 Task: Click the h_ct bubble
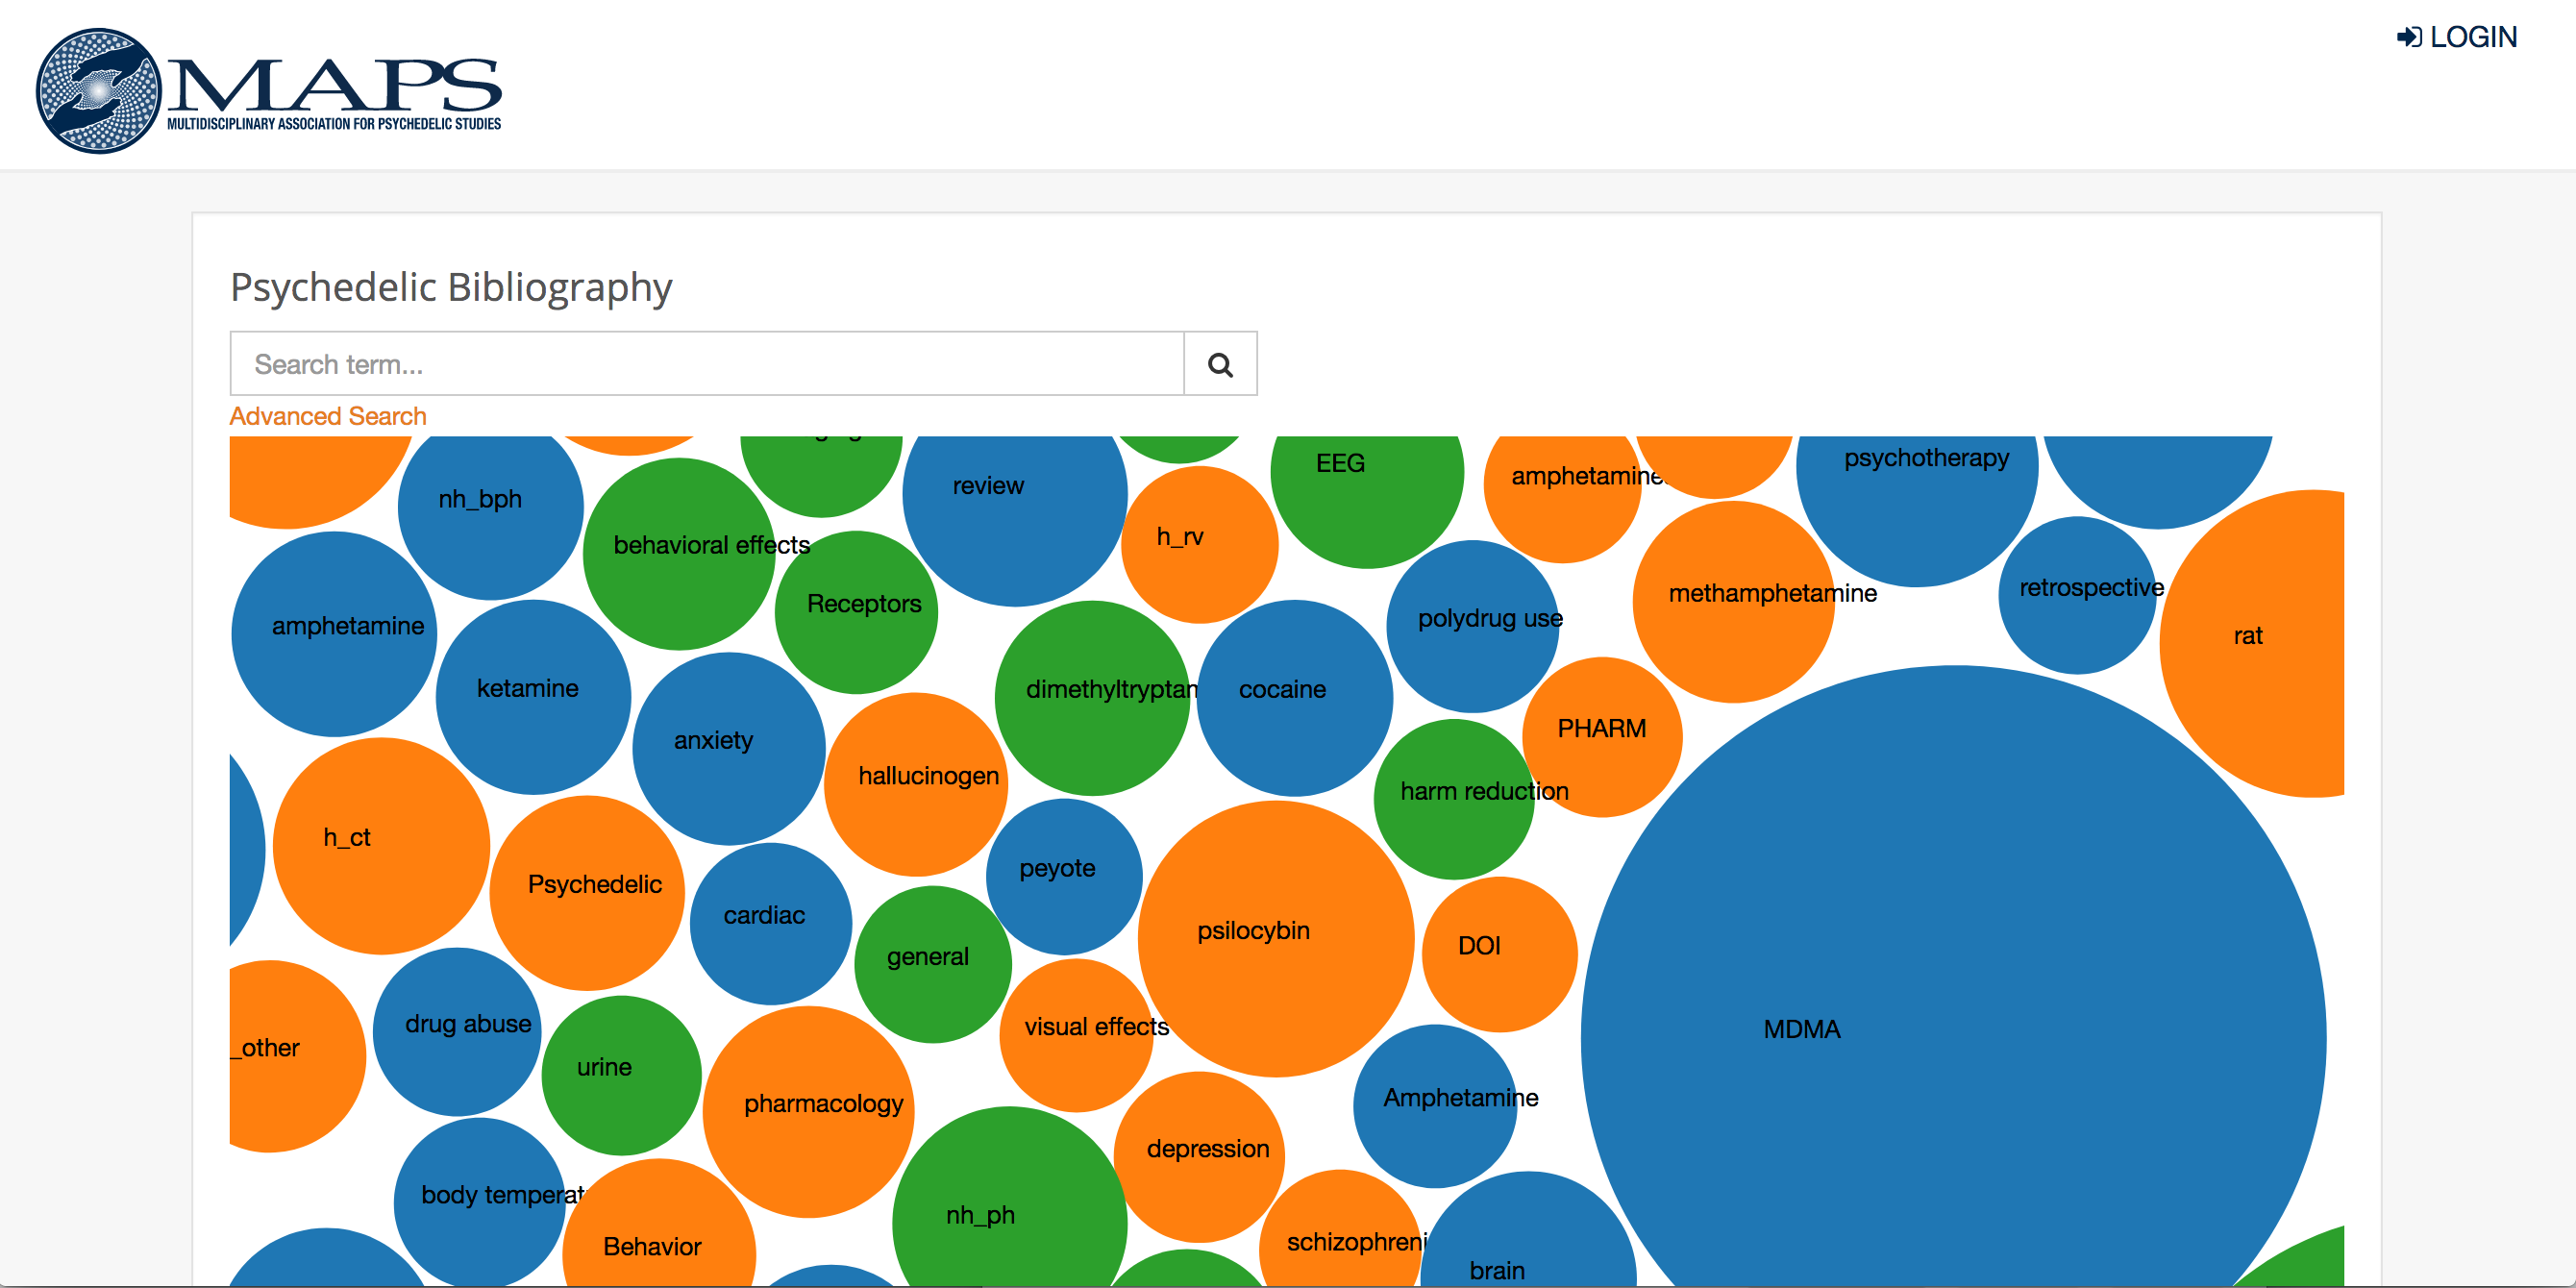pos(381,846)
